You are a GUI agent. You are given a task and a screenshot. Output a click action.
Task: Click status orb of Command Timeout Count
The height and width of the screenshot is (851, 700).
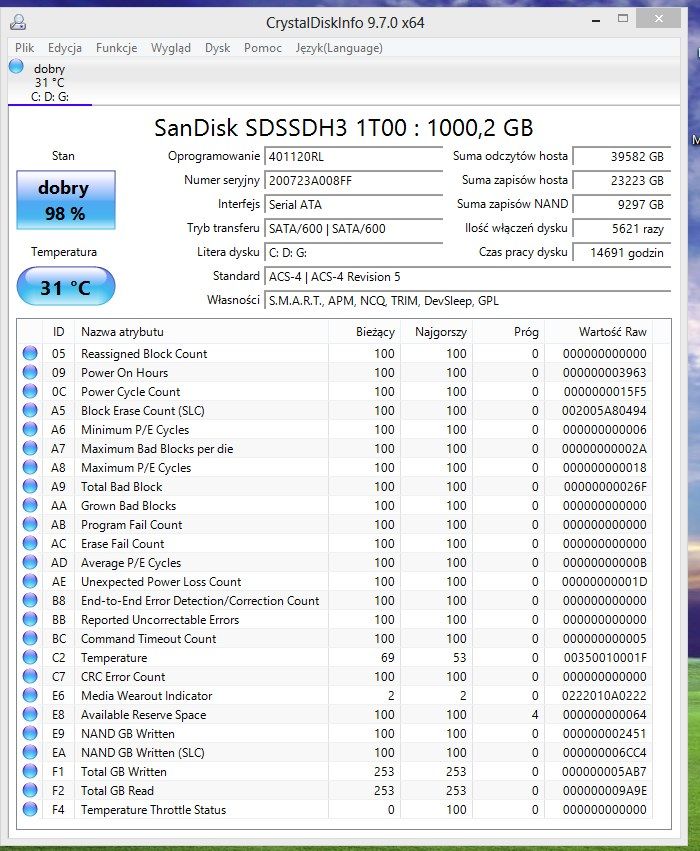30,638
